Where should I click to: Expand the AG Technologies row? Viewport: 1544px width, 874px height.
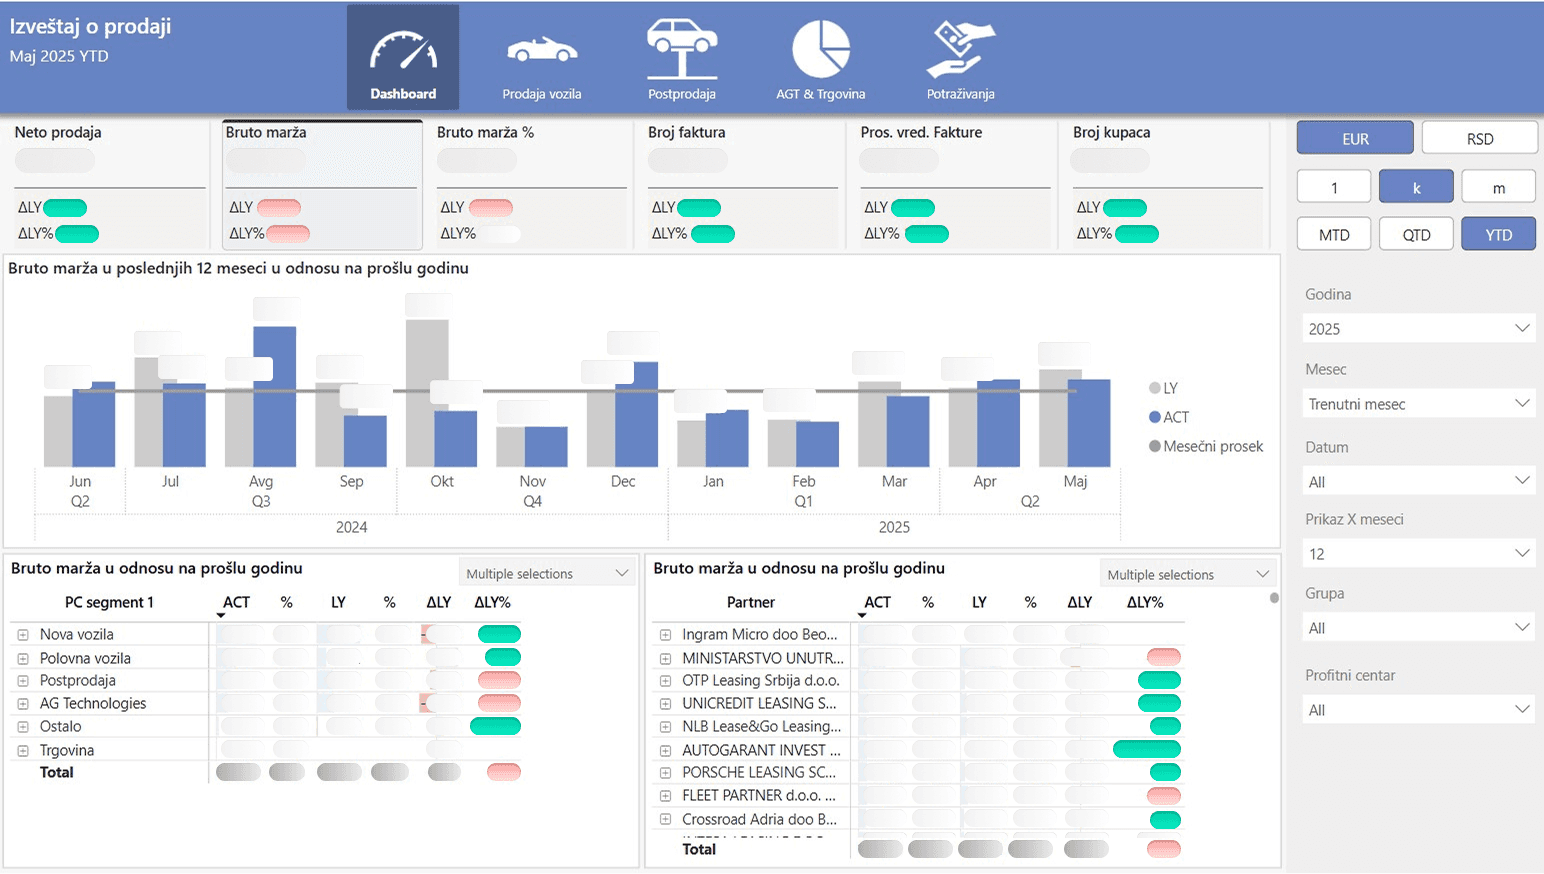(x=22, y=703)
